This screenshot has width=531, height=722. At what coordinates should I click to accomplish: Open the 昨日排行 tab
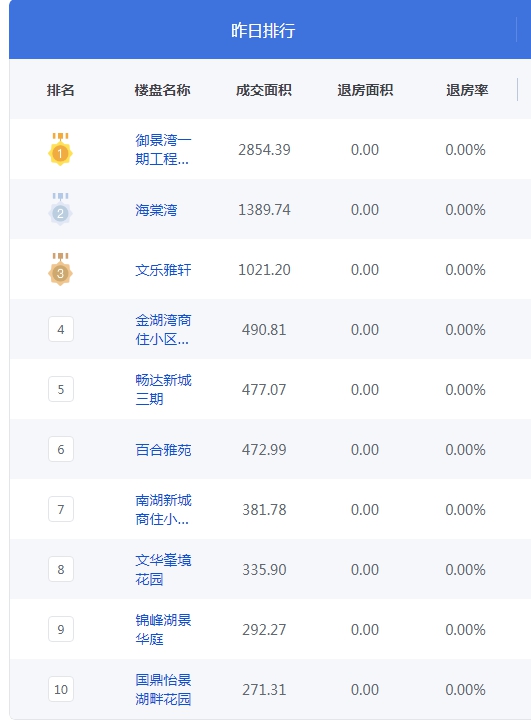pyautogui.click(x=263, y=30)
